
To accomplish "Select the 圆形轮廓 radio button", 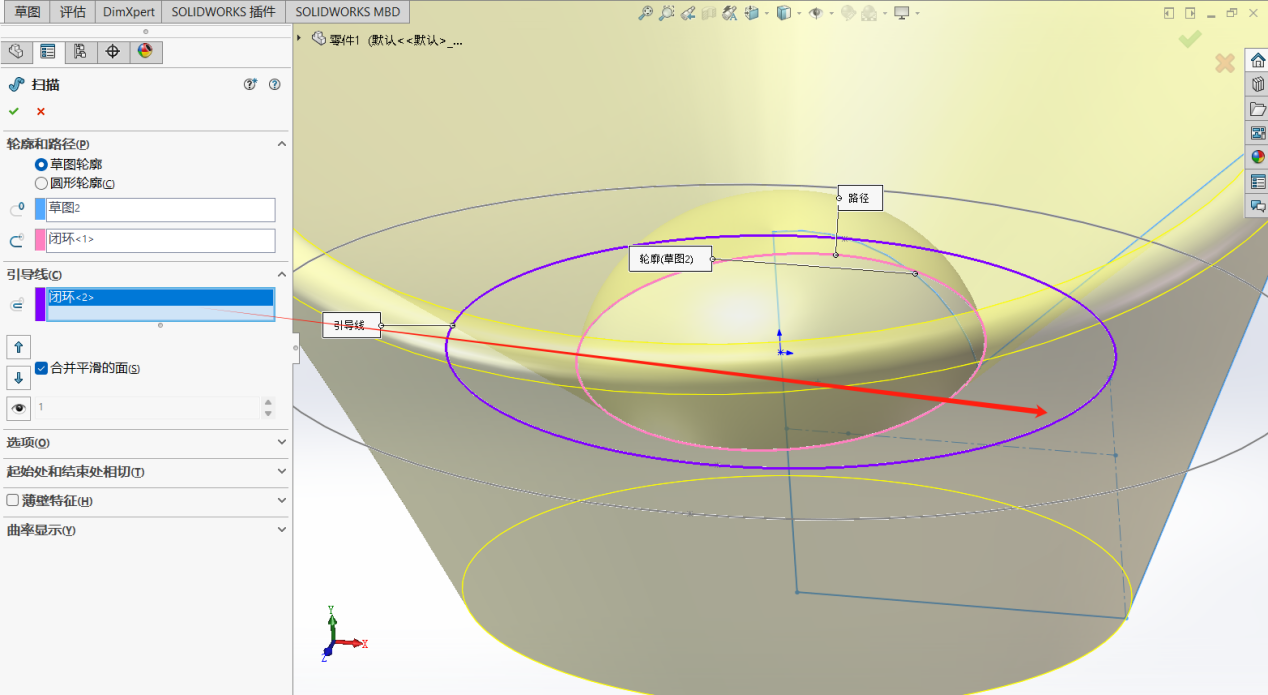I will coord(41,183).
